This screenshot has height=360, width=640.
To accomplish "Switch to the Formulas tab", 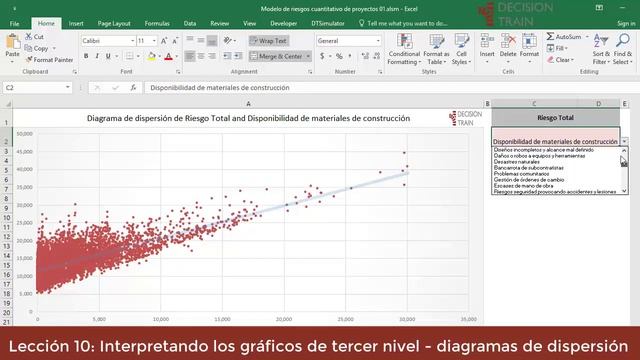I will coord(157,23).
